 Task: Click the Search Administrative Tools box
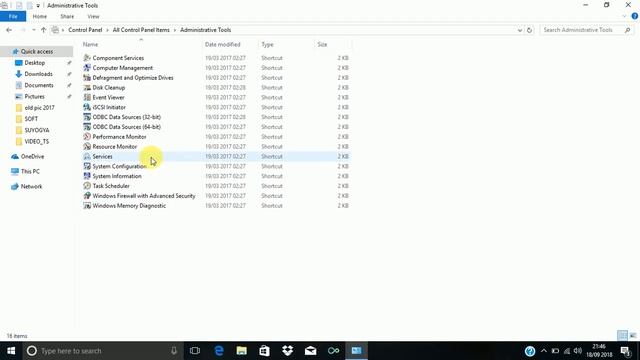[x=586, y=30]
